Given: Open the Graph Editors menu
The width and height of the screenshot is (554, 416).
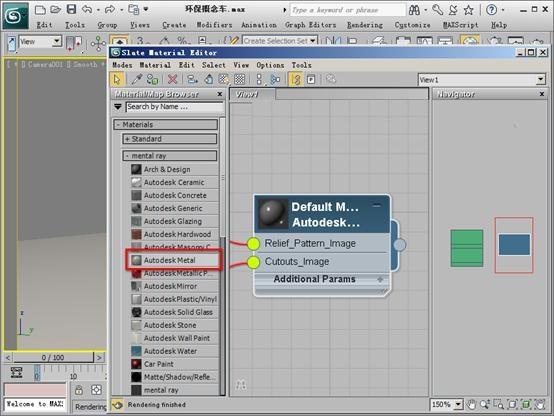Looking at the screenshot, I should click(x=310, y=25).
